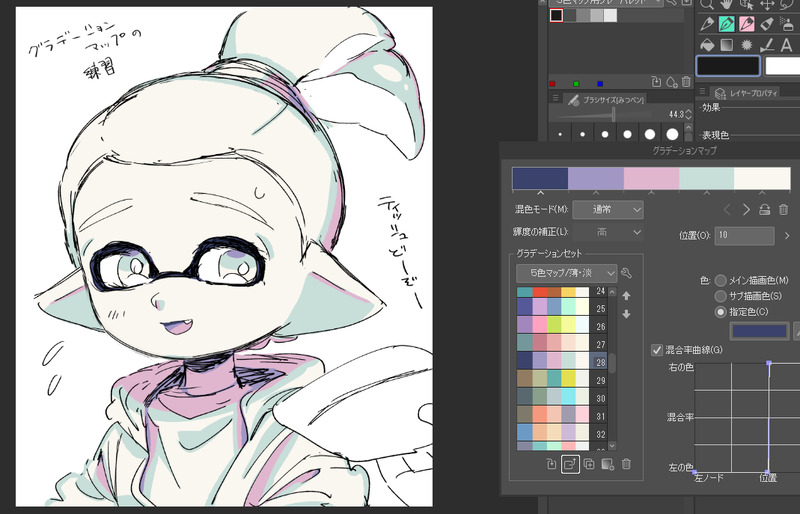The height and width of the screenshot is (514, 800).
Task: Click replace gradient icon below set list
Action: pyautogui.click(x=551, y=464)
